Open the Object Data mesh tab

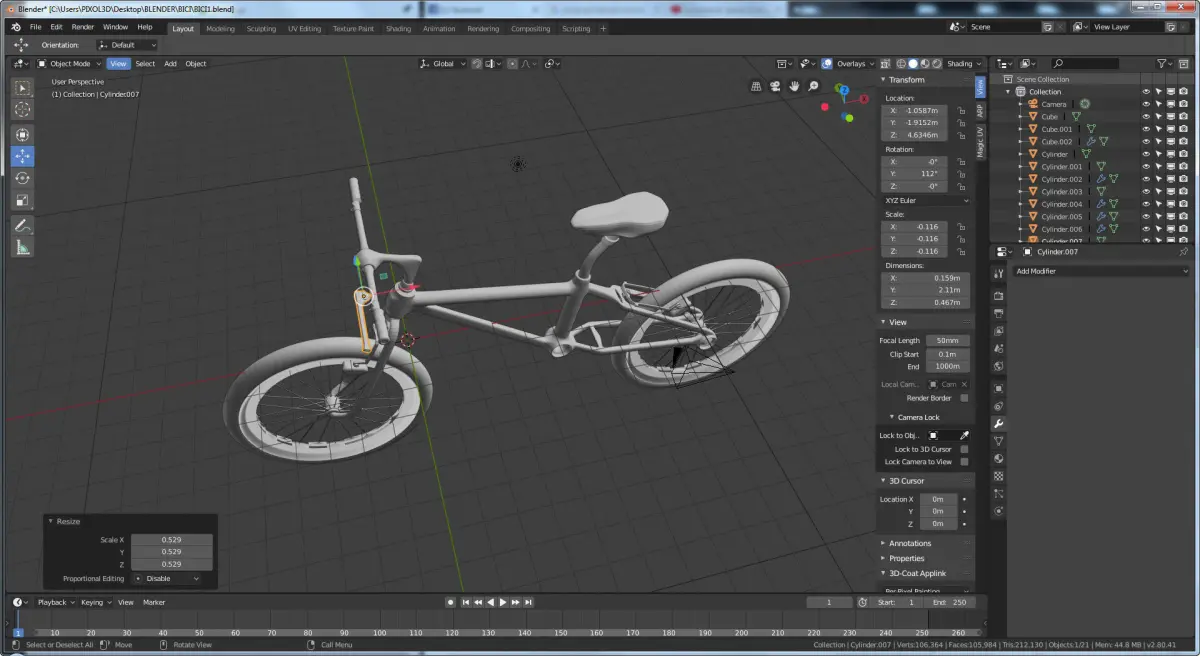(998, 441)
